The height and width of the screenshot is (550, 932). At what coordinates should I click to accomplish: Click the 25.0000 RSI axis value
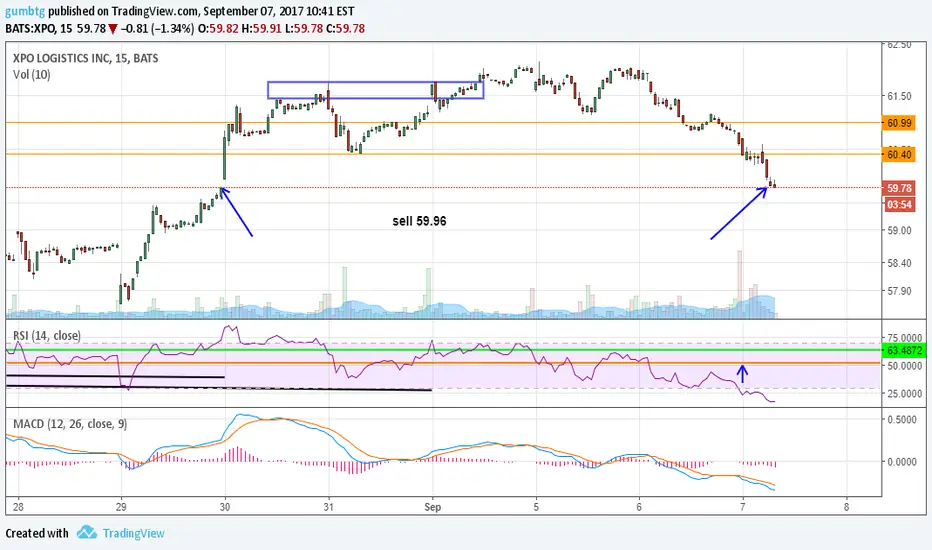pyautogui.click(x=905, y=394)
